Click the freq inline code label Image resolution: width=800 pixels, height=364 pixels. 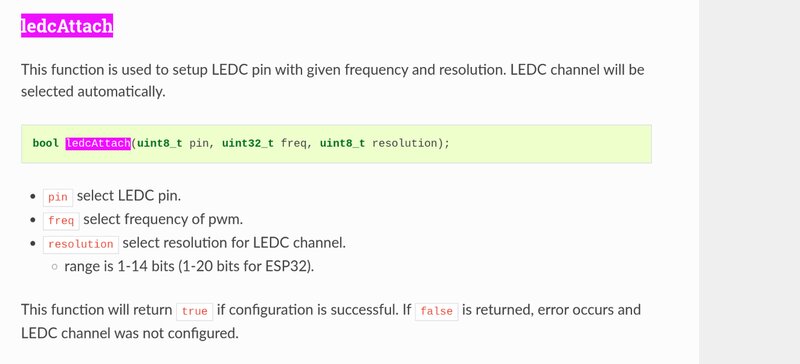pyautogui.click(x=61, y=221)
